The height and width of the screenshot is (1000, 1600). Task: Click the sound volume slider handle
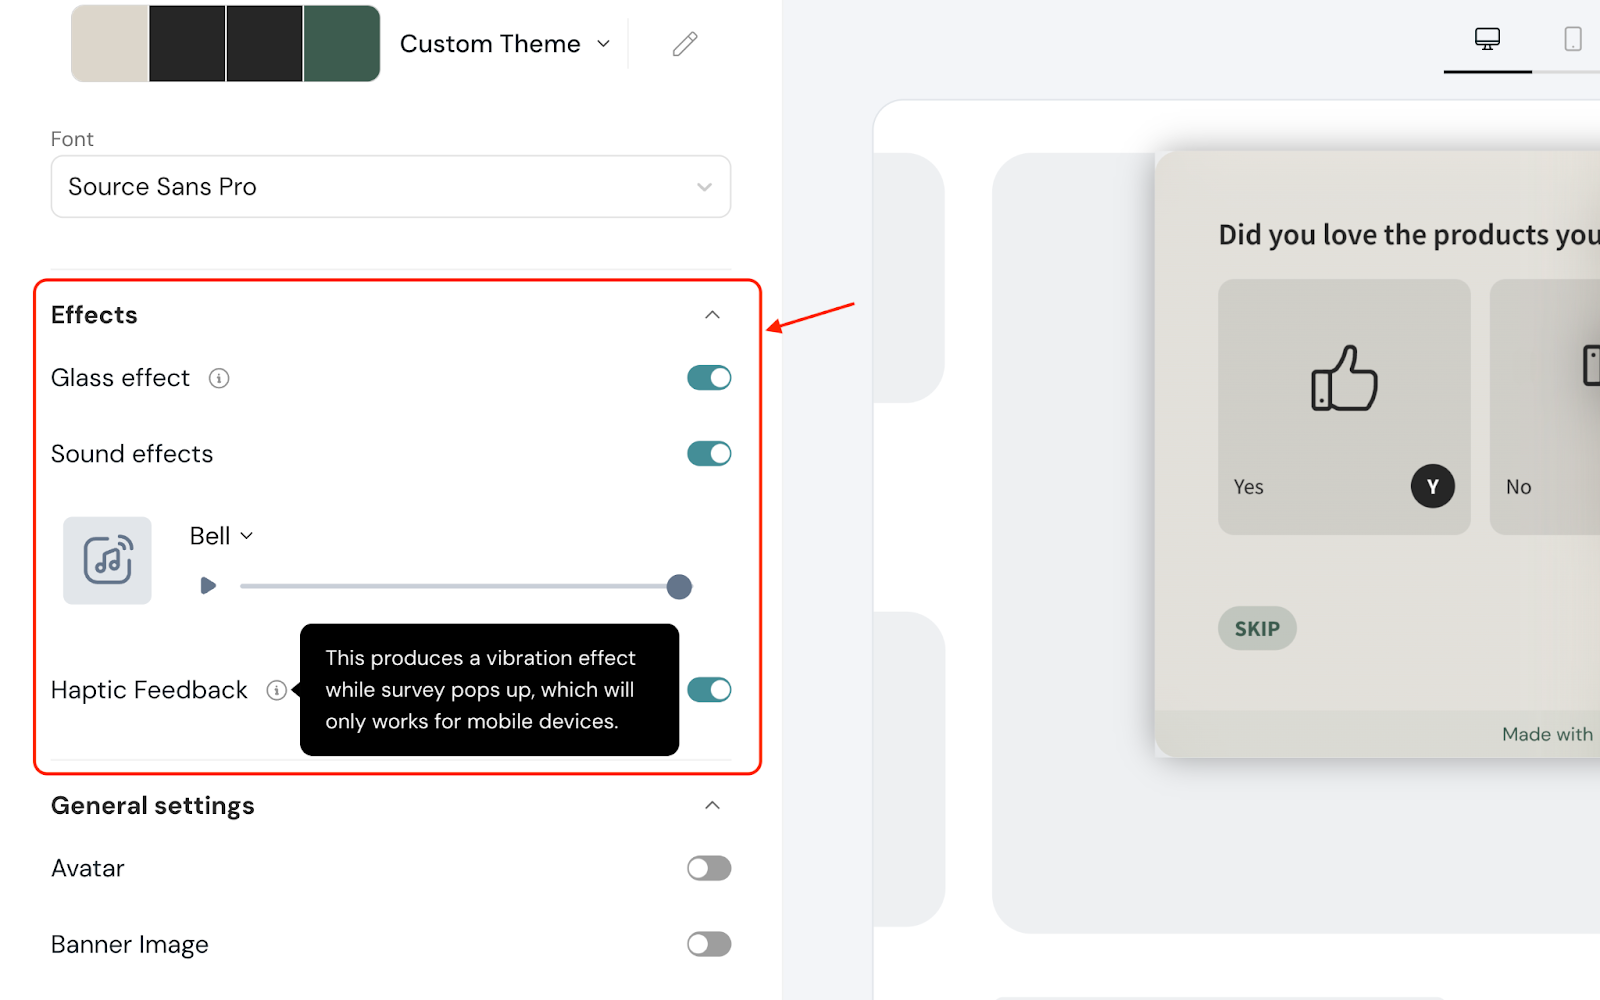pyautogui.click(x=679, y=587)
